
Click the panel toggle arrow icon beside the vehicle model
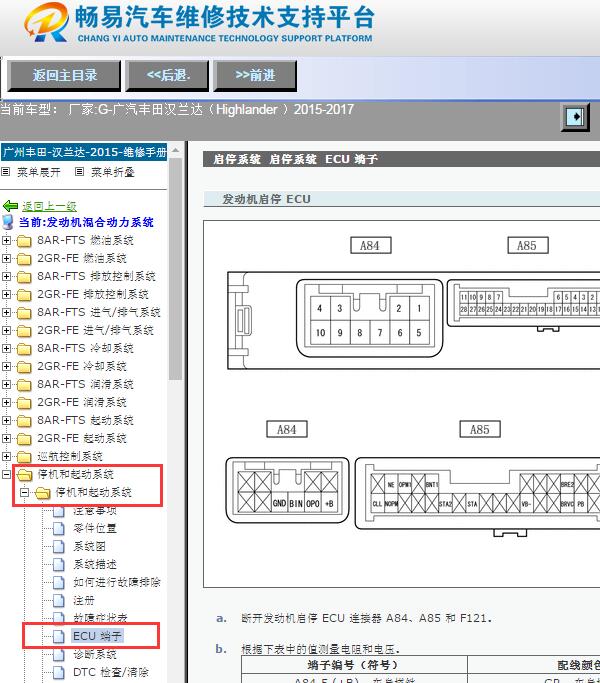pos(575,117)
